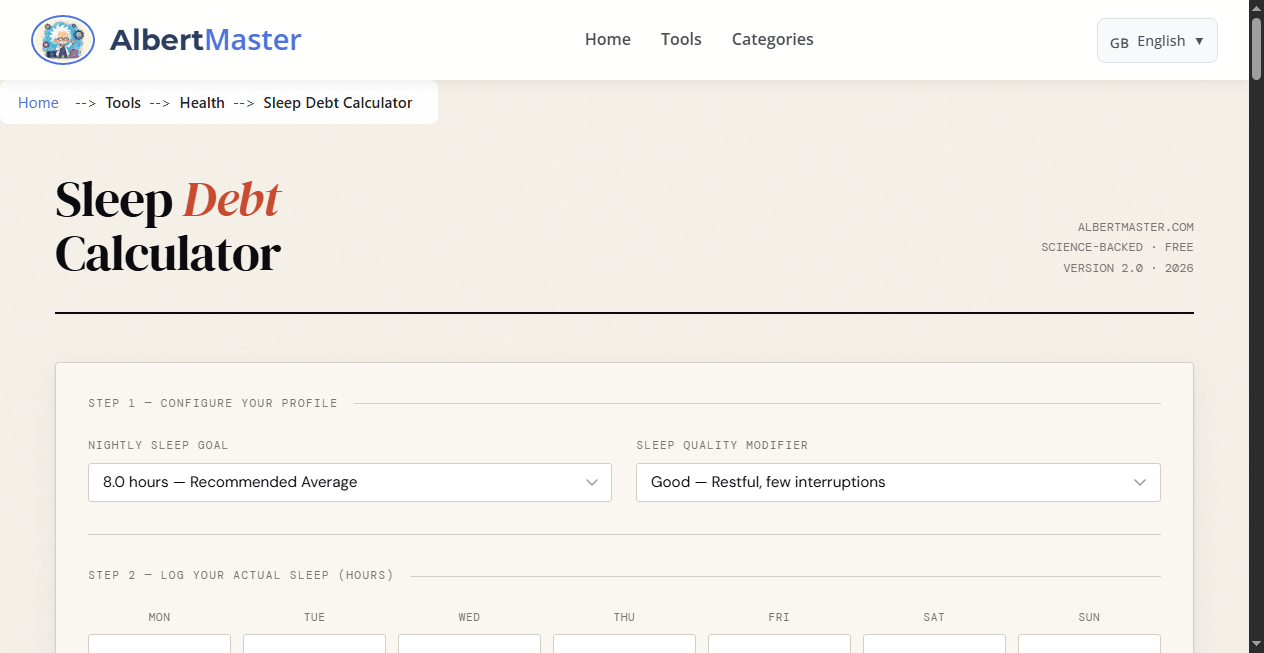Image resolution: width=1264 pixels, height=653 pixels.
Task: Click Home in the breadcrumb trail
Action: click(38, 102)
